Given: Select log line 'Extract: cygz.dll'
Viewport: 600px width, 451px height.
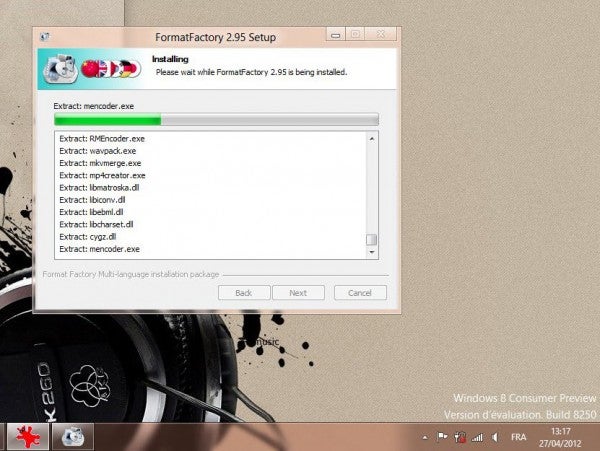Looking at the screenshot, I should point(88,237).
